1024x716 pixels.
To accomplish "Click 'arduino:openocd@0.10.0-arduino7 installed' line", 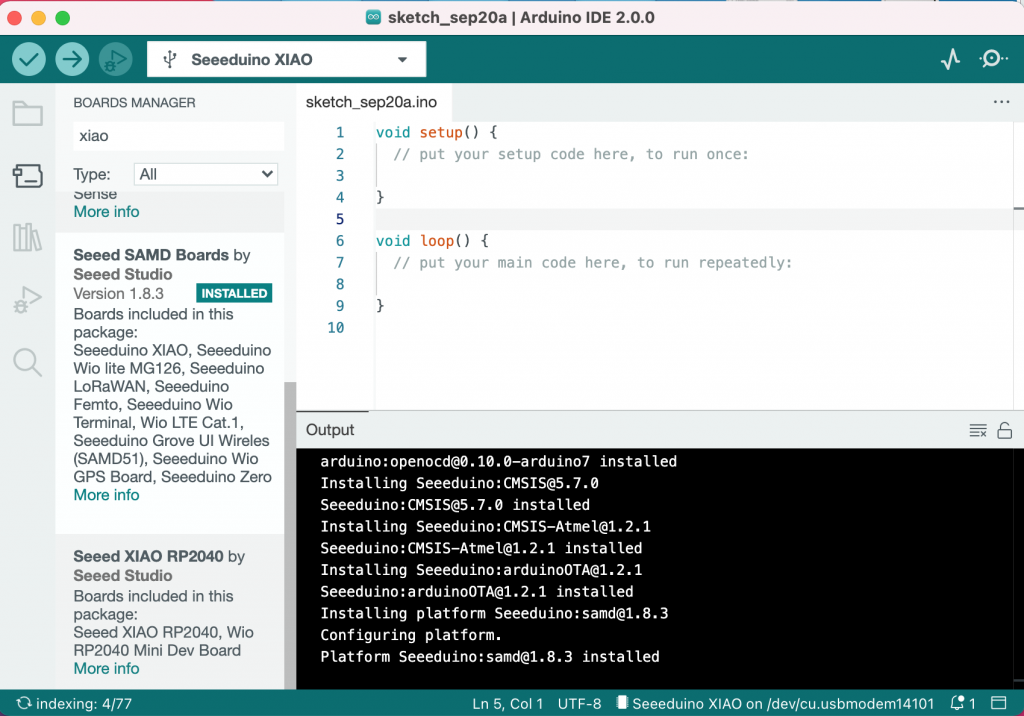I will 498,461.
